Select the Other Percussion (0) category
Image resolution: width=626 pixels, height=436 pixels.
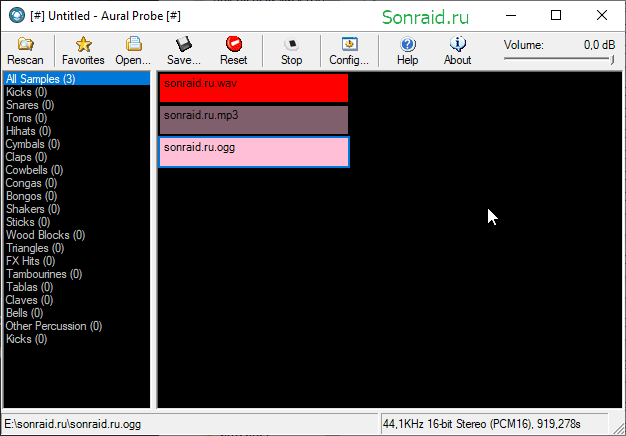(x=77, y=326)
